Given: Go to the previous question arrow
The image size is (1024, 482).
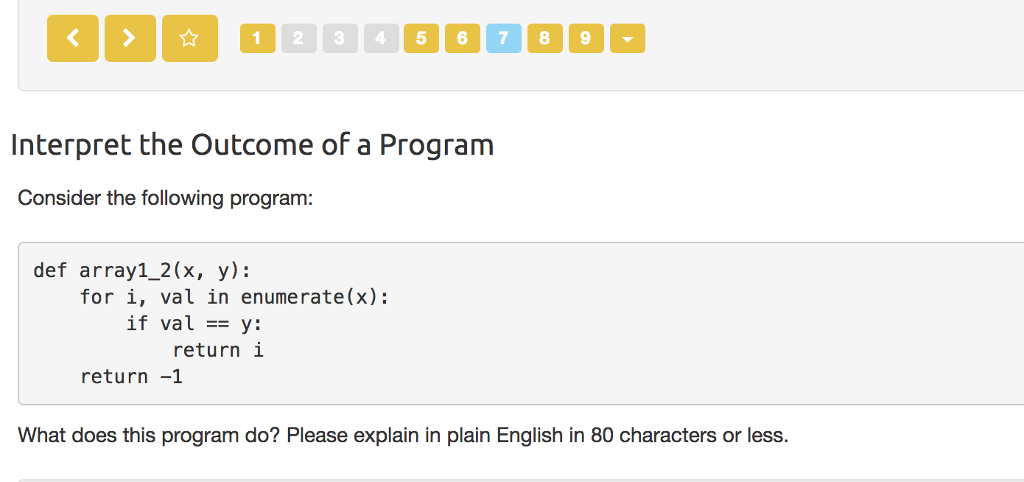Looking at the screenshot, I should [x=73, y=39].
